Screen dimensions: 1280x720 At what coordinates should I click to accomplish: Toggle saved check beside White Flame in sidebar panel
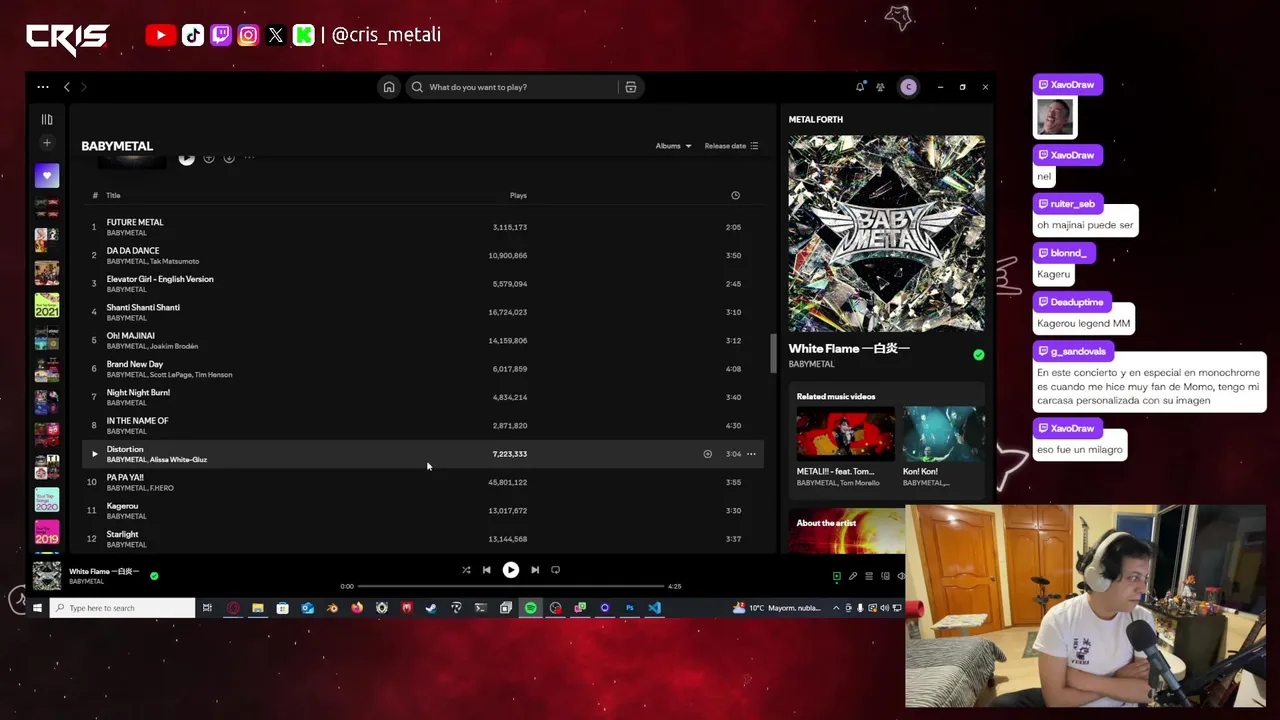[978, 354]
